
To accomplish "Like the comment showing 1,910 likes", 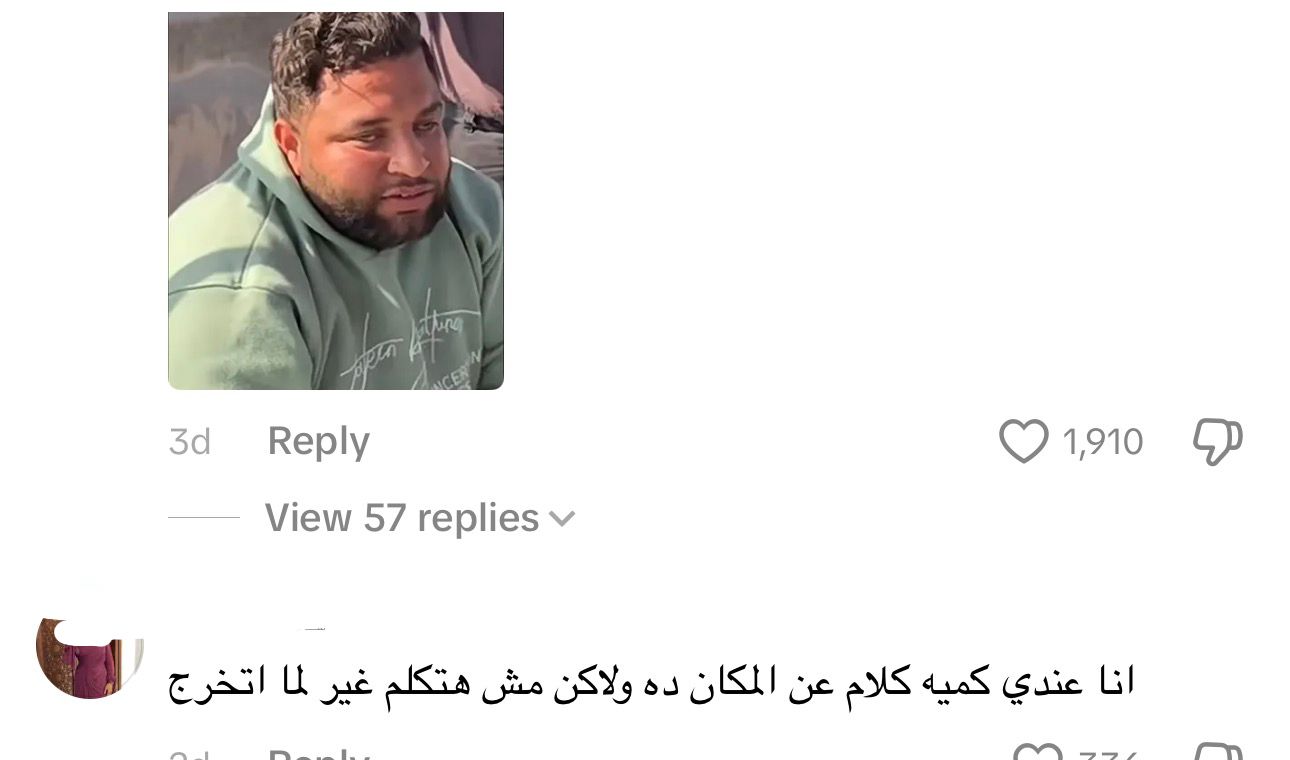I will [1024, 441].
